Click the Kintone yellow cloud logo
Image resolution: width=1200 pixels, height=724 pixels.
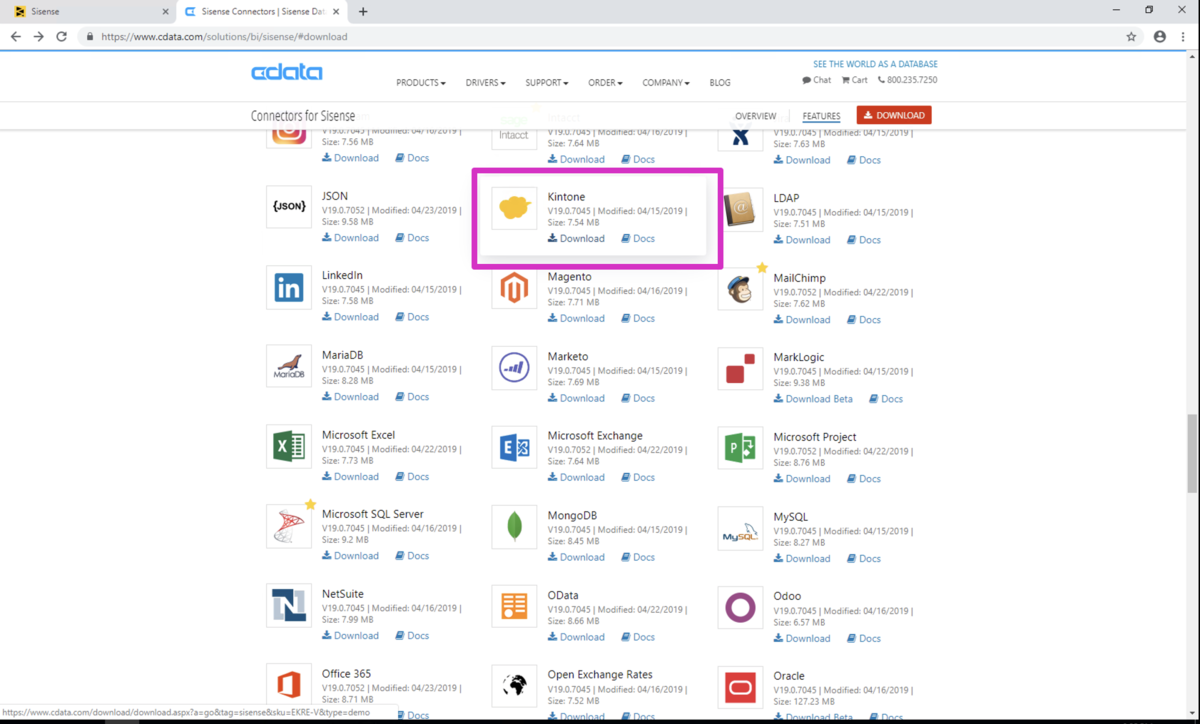click(x=514, y=208)
